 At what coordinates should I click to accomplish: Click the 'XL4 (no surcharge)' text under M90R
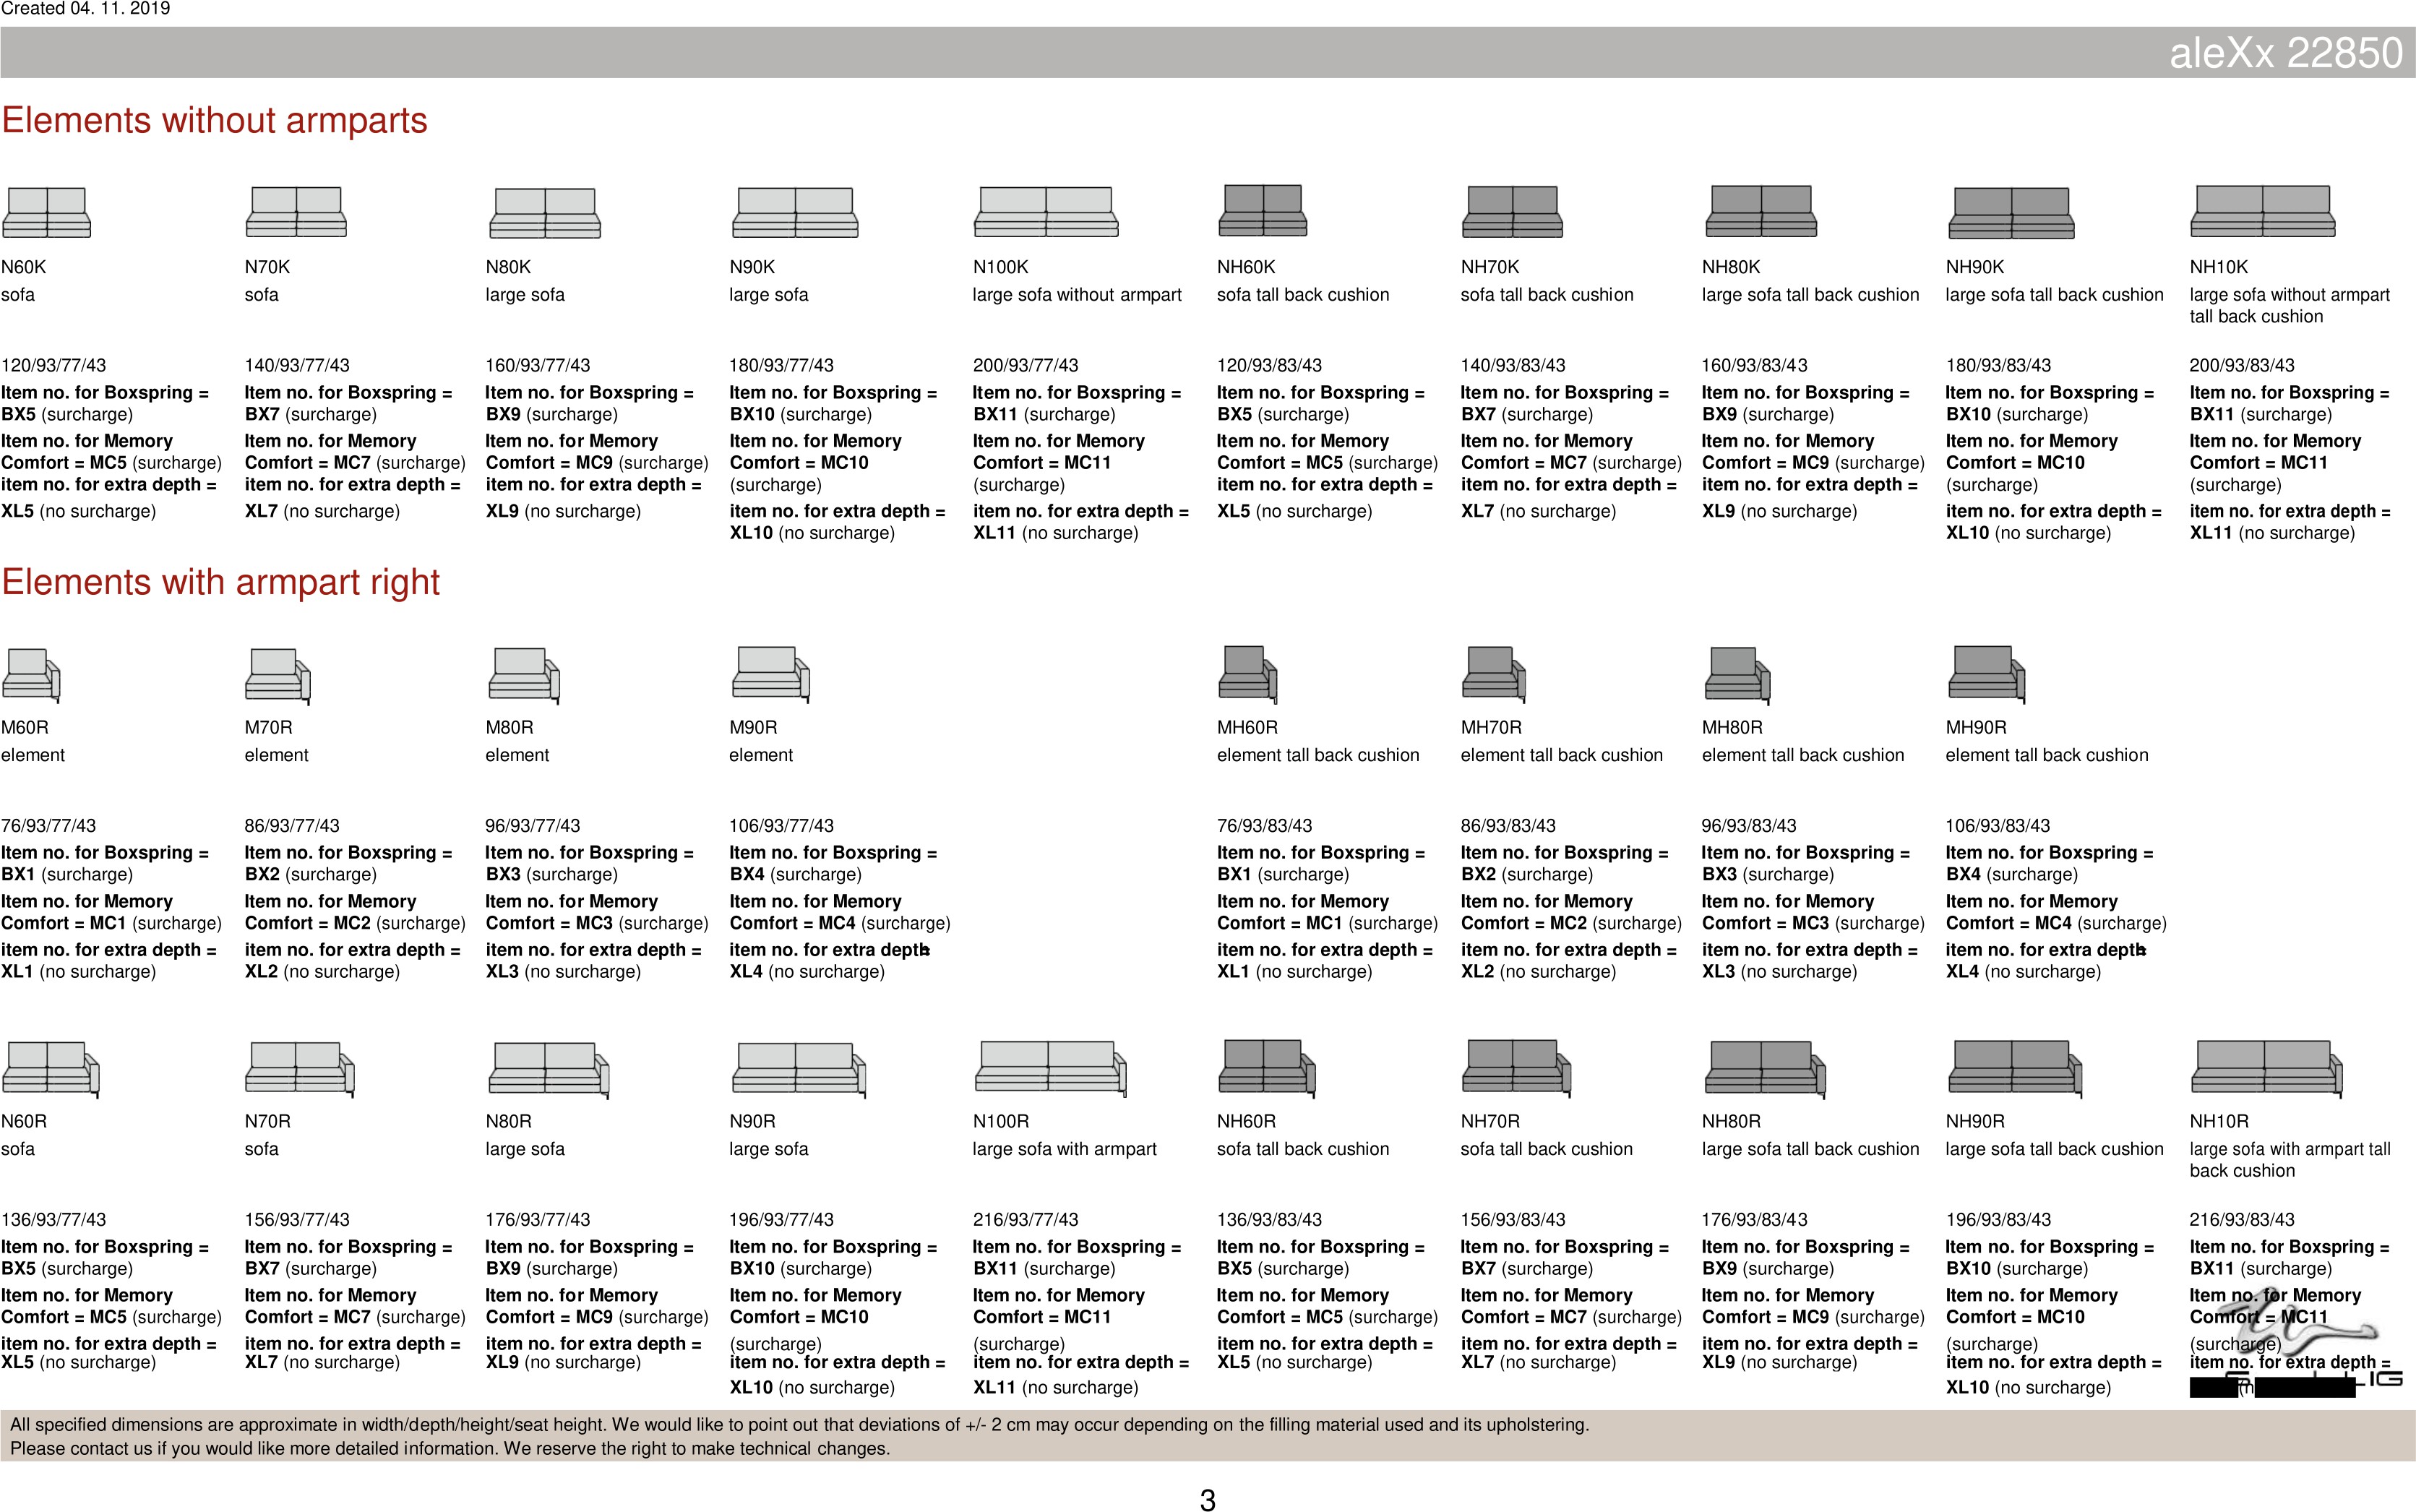click(x=807, y=972)
